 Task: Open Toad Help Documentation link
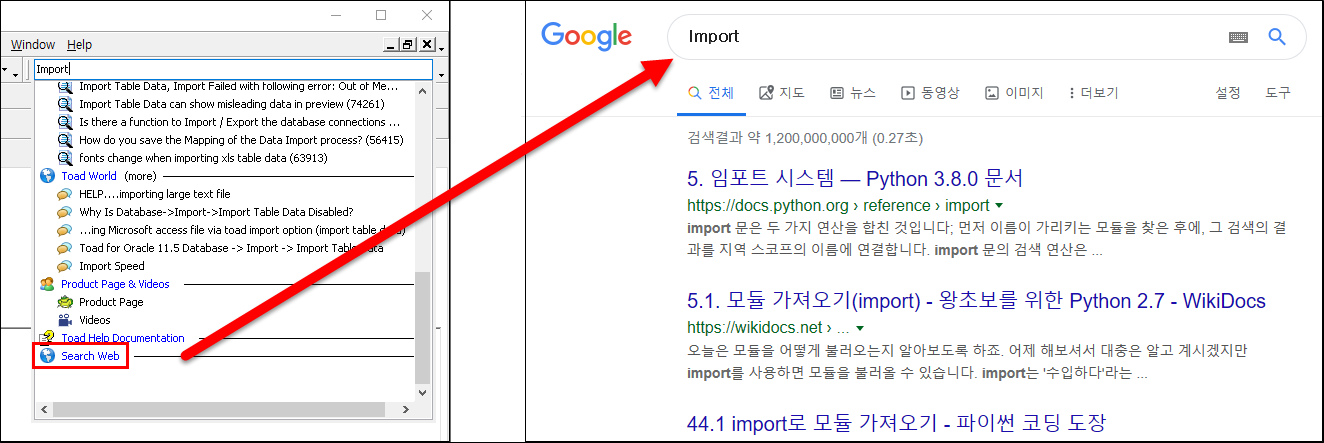click(123, 338)
